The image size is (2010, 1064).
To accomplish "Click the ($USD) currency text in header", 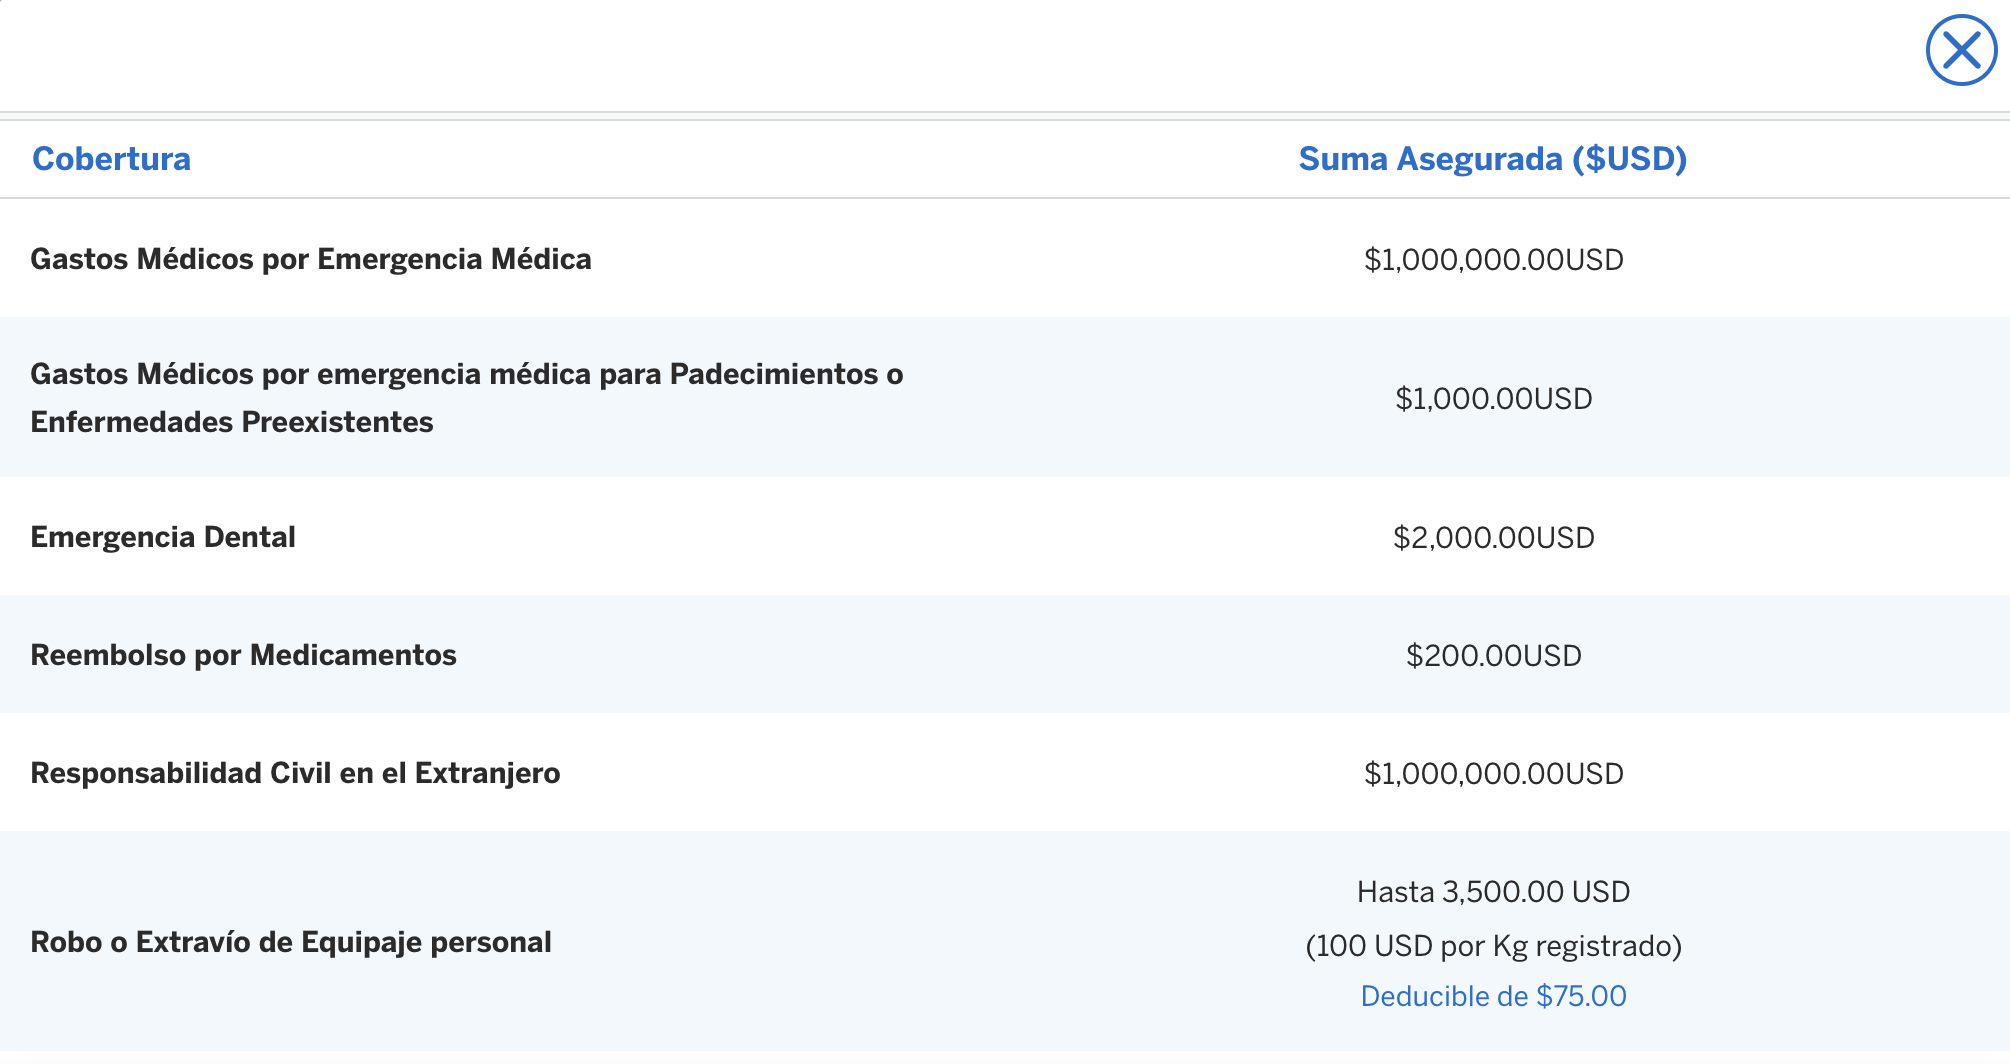I will point(1629,159).
